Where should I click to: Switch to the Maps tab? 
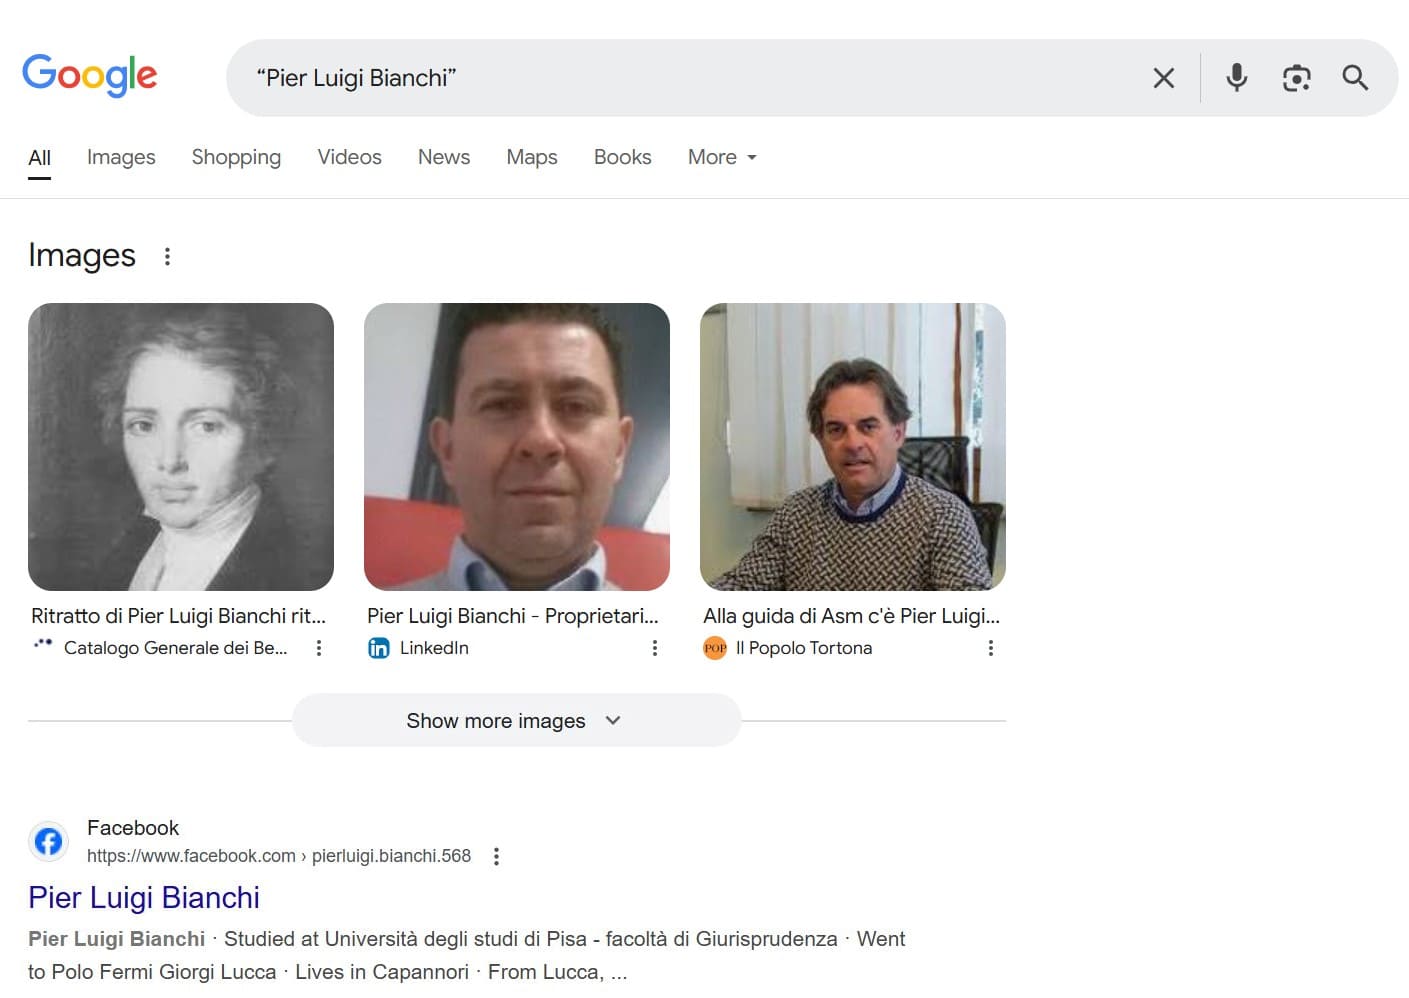(x=532, y=157)
